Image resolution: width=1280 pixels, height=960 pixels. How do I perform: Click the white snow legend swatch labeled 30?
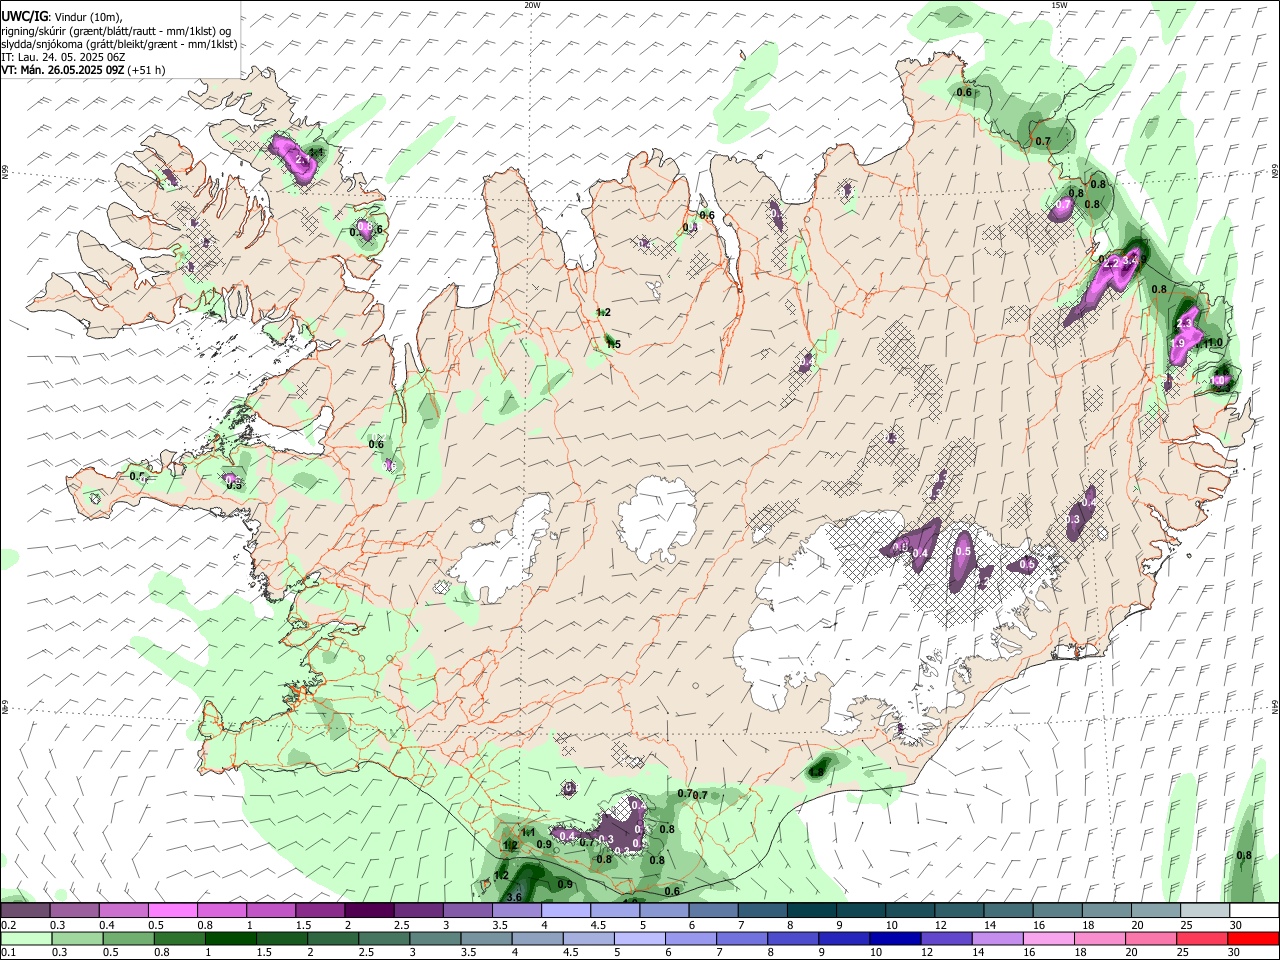tap(1254, 911)
